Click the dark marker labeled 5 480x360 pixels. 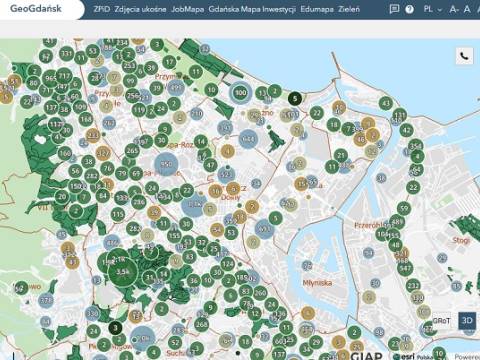point(295,98)
